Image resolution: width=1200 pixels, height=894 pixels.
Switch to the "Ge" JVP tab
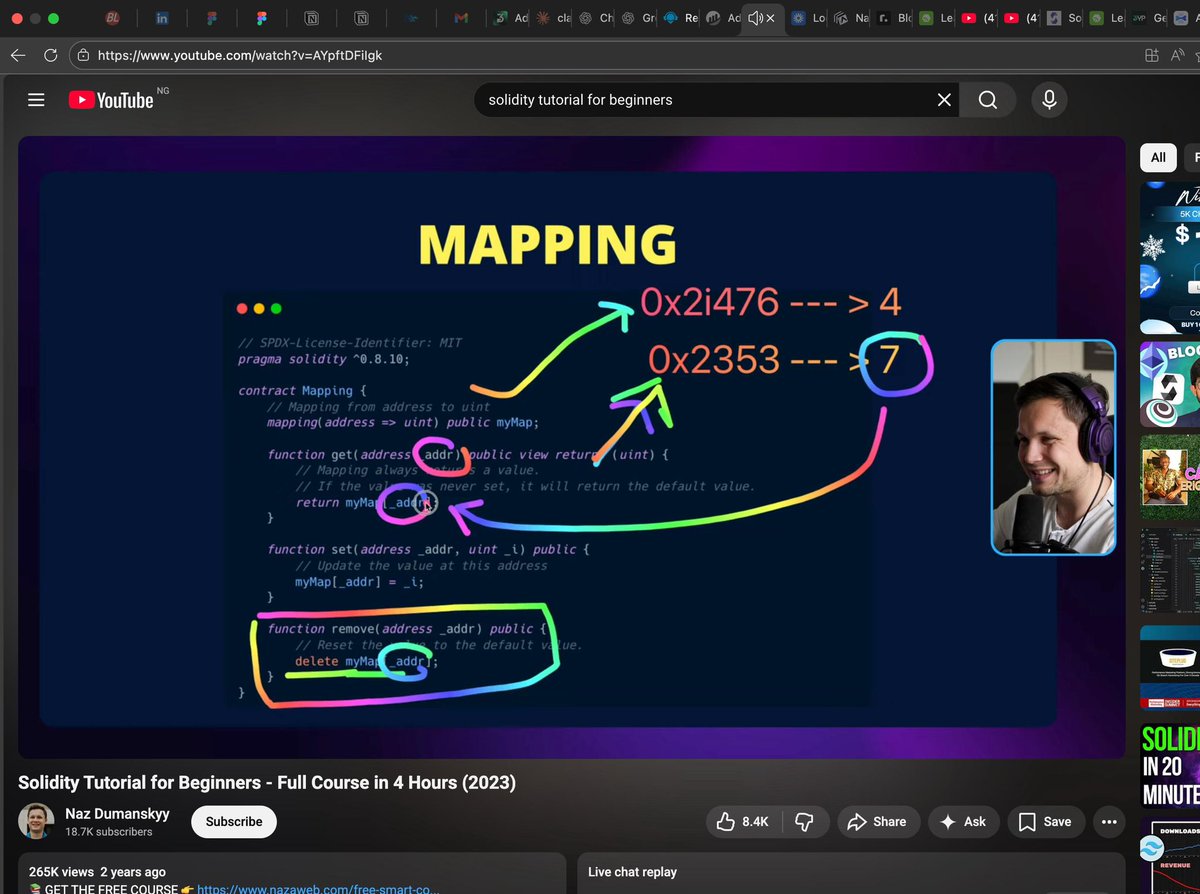(x=1150, y=18)
